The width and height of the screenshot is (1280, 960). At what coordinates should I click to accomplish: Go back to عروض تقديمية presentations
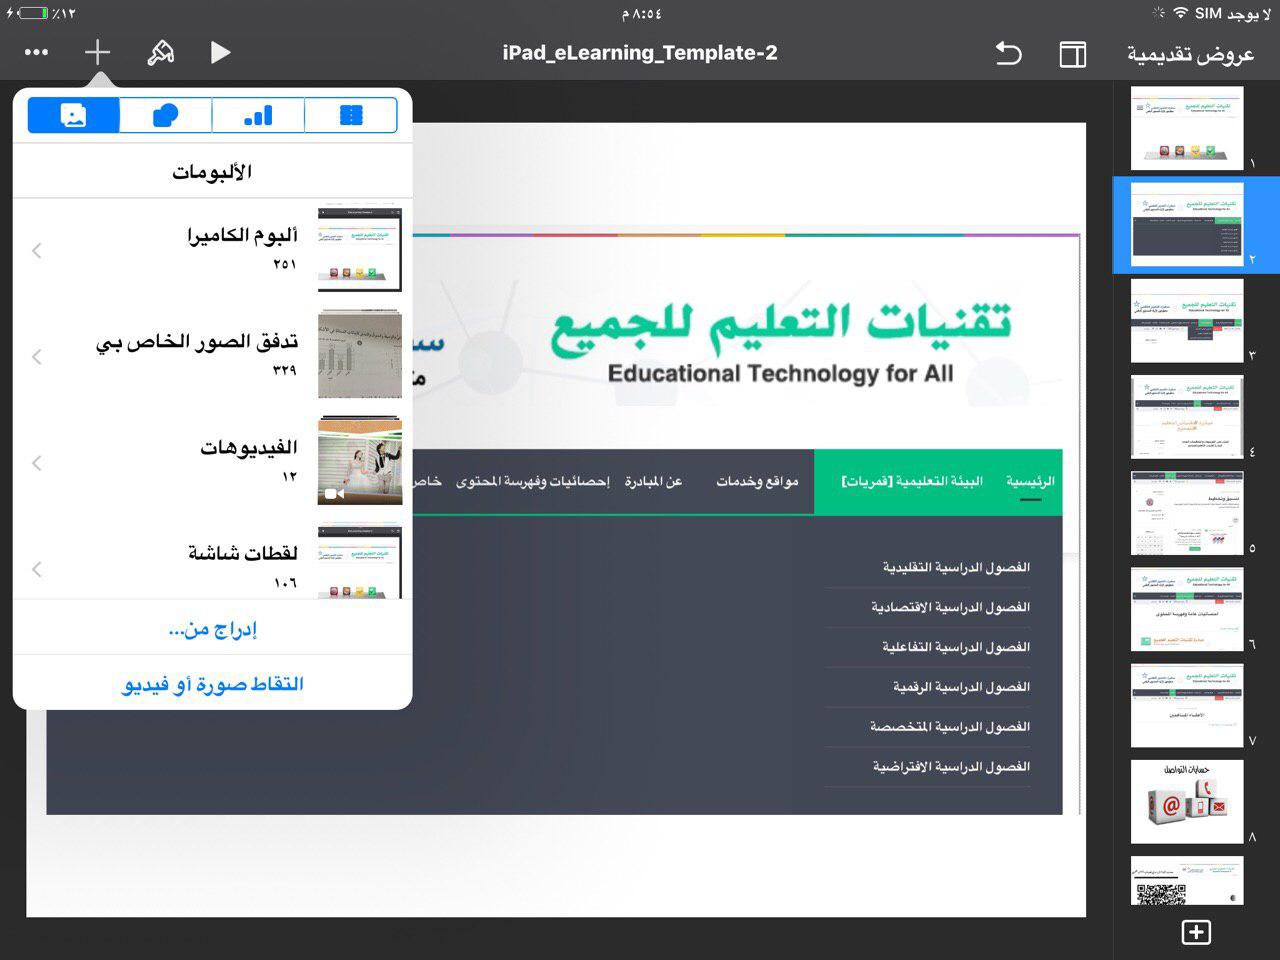[x=1190, y=54]
